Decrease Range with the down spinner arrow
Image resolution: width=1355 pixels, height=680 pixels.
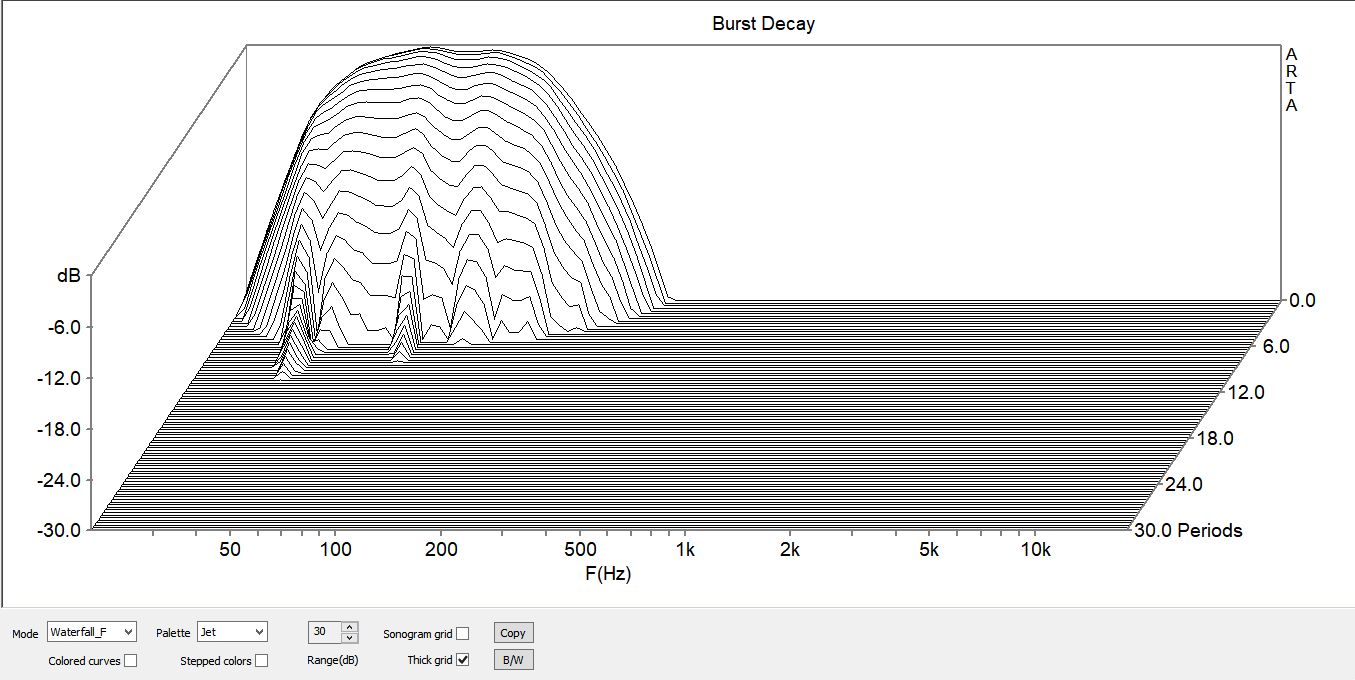(x=349, y=638)
